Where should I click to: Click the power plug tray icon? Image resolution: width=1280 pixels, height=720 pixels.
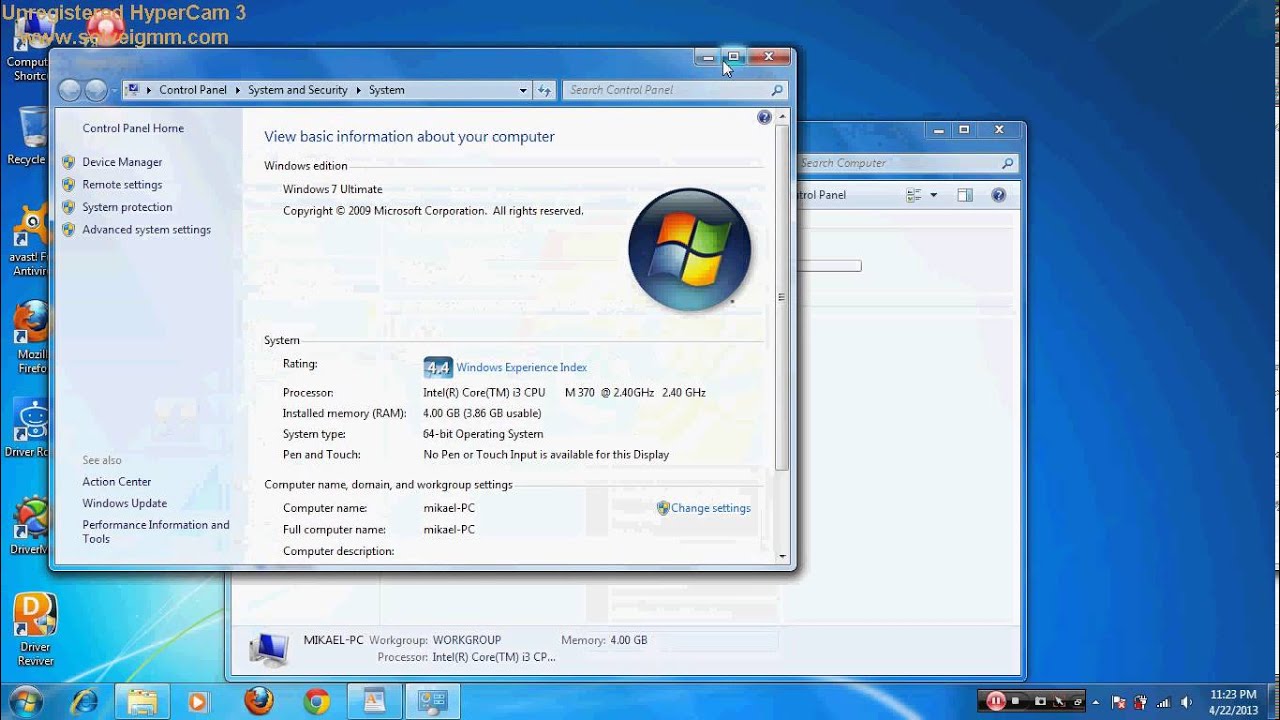tap(1141, 702)
